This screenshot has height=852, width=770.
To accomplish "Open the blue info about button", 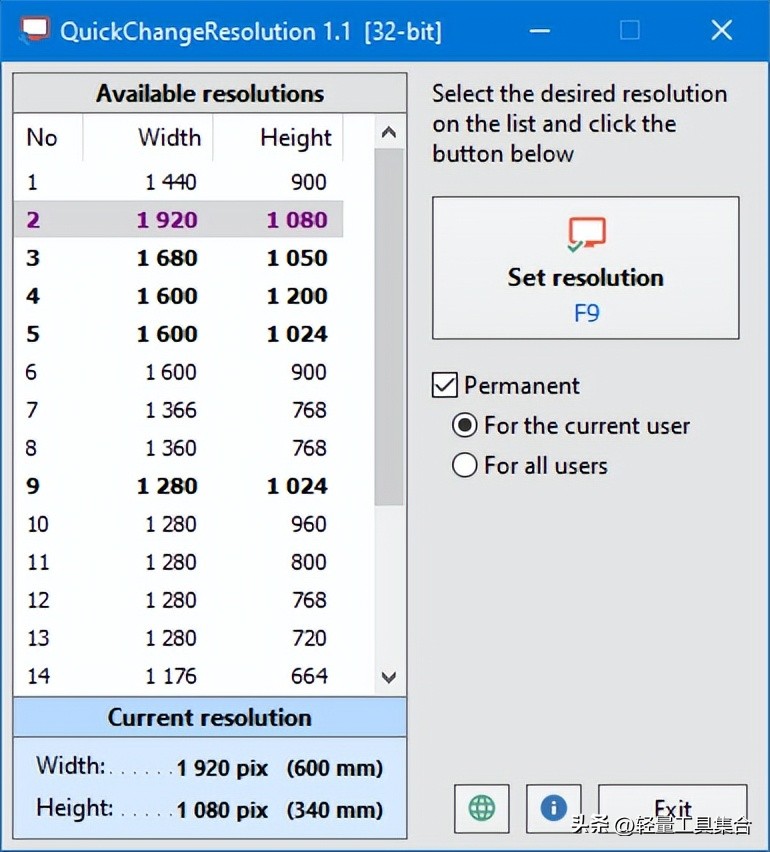I will (553, 809).
